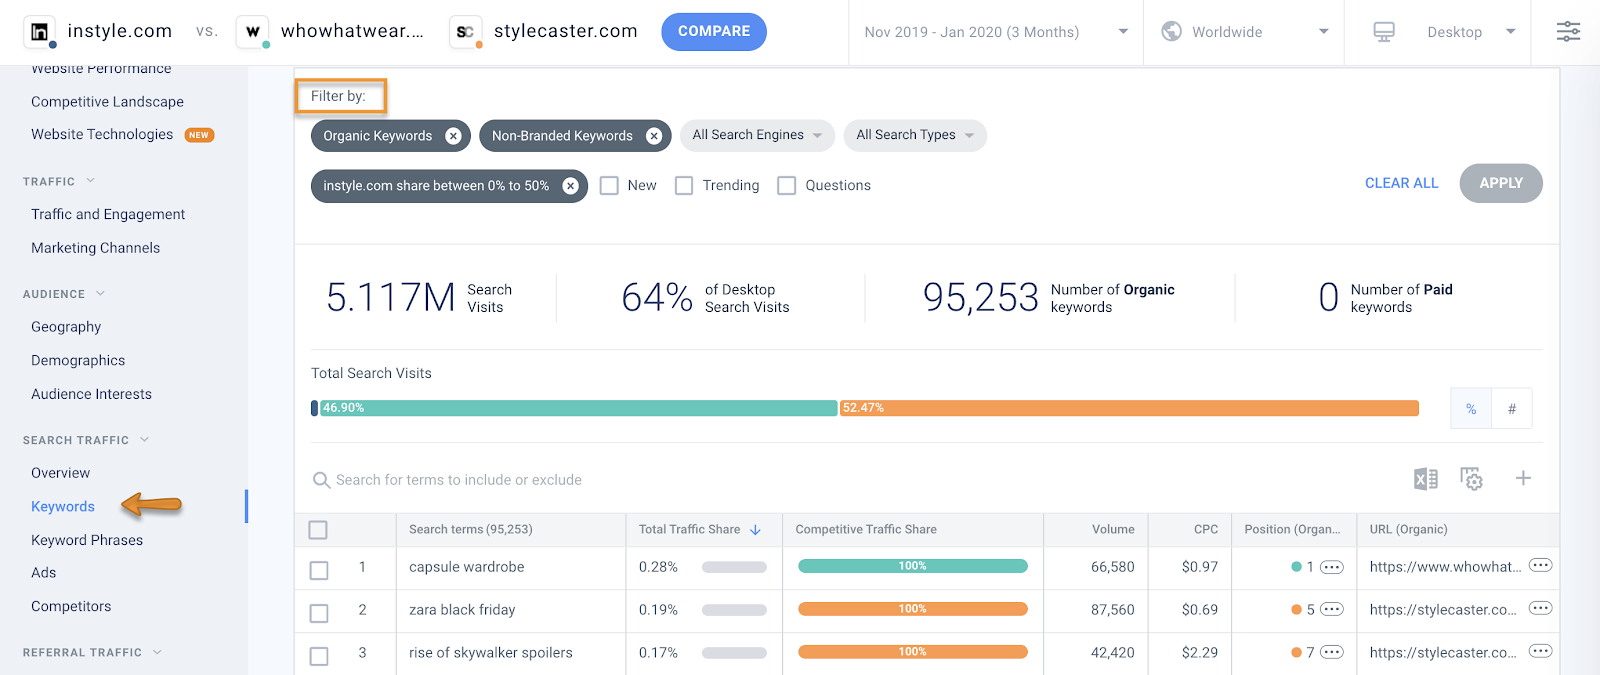Open the date range Nov 2019 - Jan 2020 dropdown
The width and height of the screenshot is (1600, 675).
coord(996,32)
